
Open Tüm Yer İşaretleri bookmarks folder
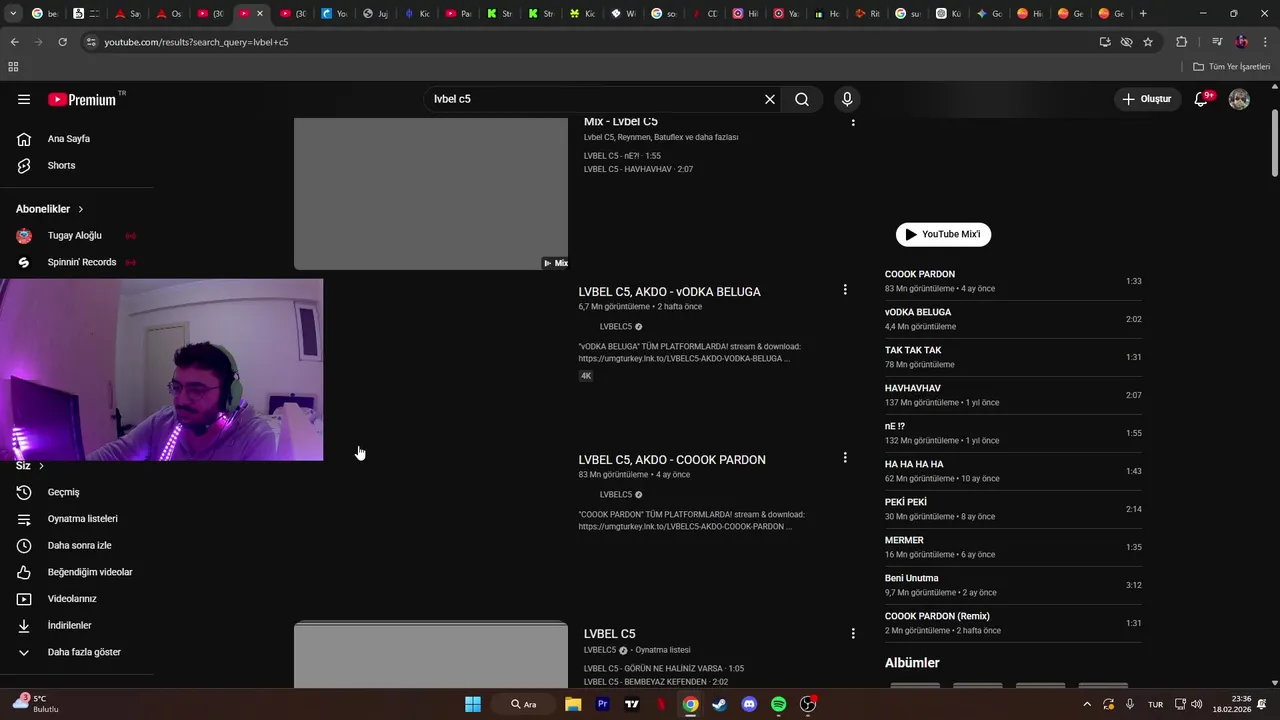point(1231,67)
